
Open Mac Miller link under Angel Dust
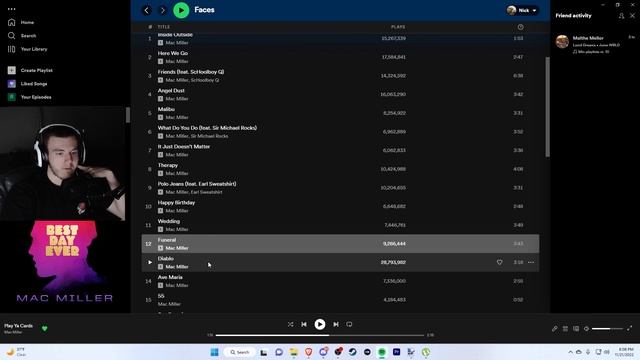177,99
